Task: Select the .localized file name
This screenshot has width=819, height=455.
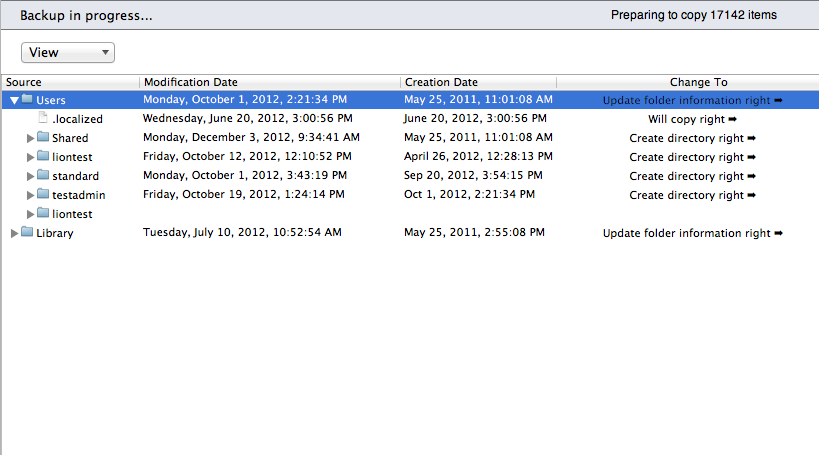Action: coord(77,119)
